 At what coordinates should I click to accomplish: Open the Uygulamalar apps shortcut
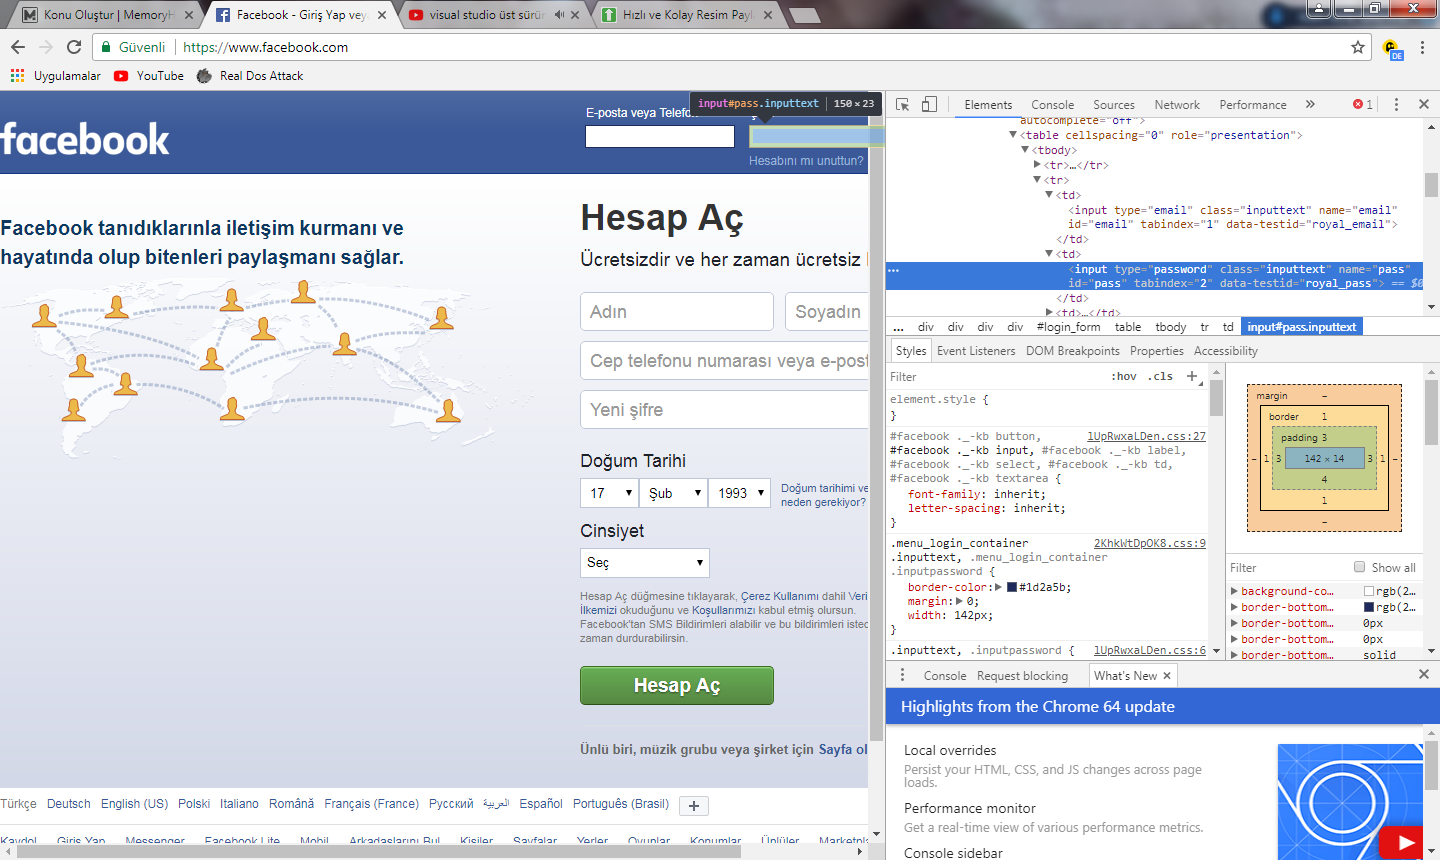tap(56, 76)
